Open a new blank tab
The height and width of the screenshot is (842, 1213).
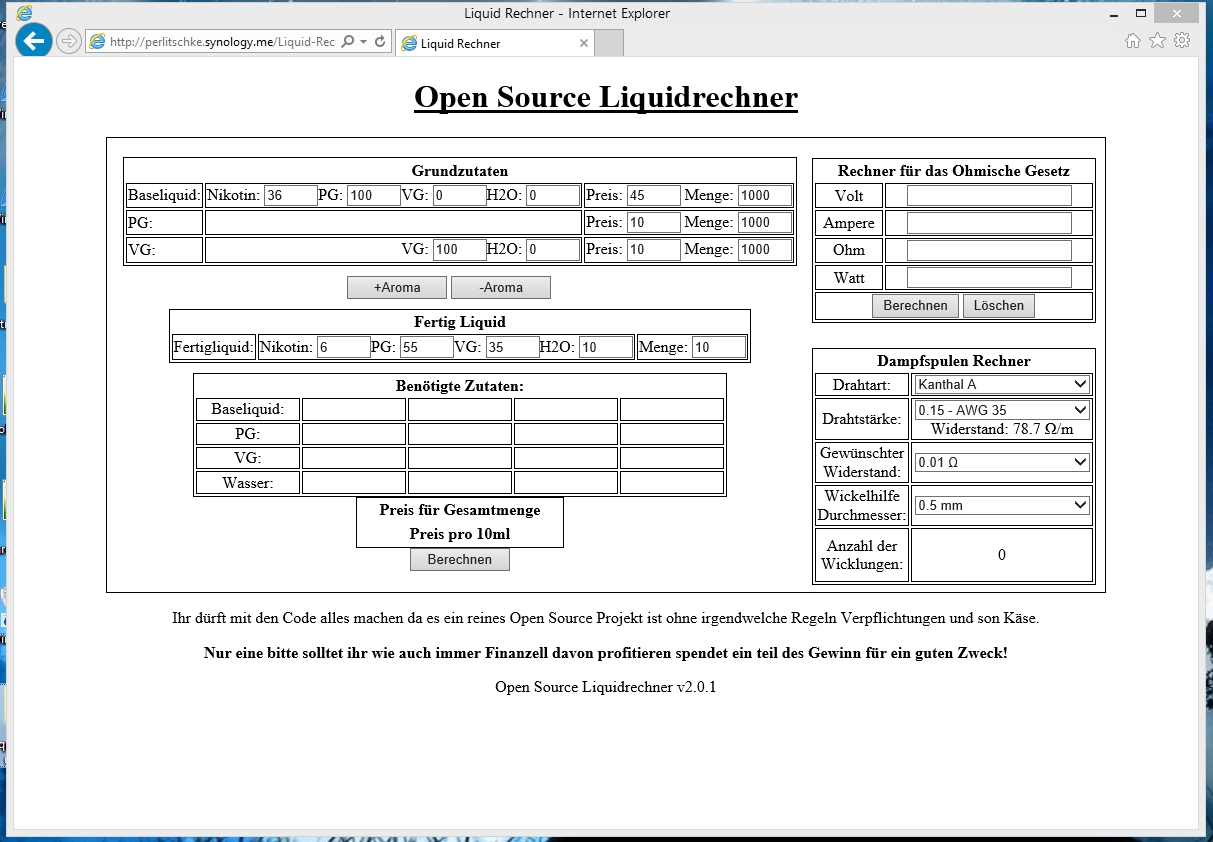tap(610, 43)
